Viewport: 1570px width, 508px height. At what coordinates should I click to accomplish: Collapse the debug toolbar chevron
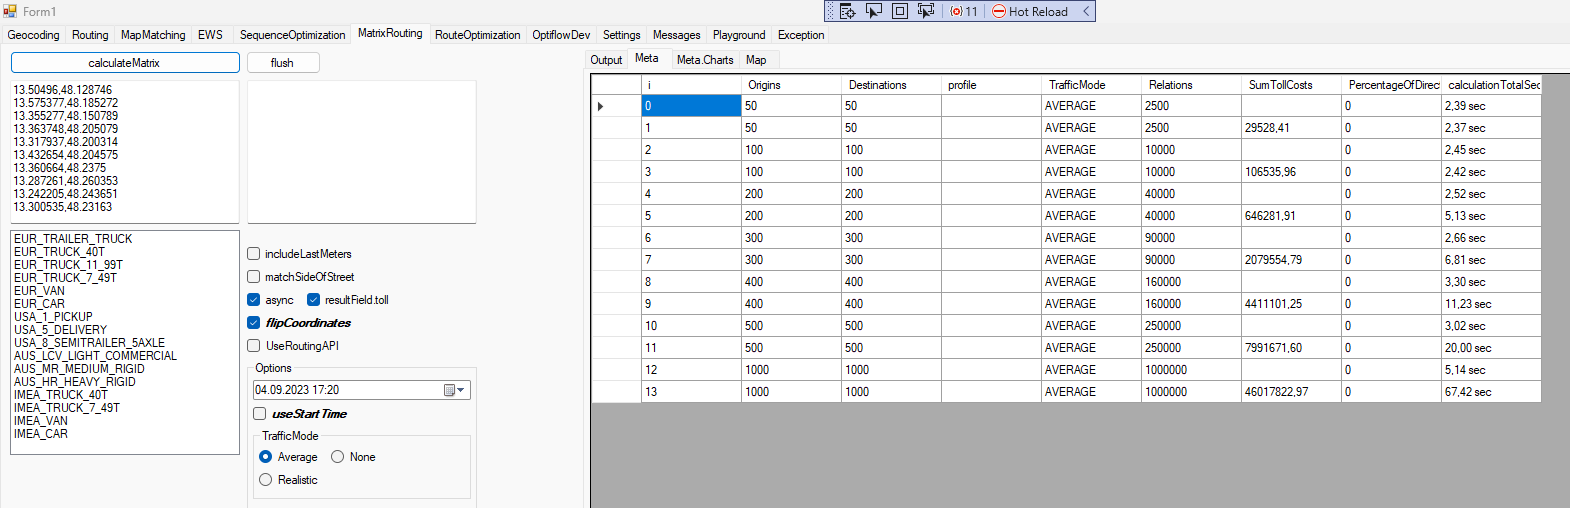[x=1086, y=11]
